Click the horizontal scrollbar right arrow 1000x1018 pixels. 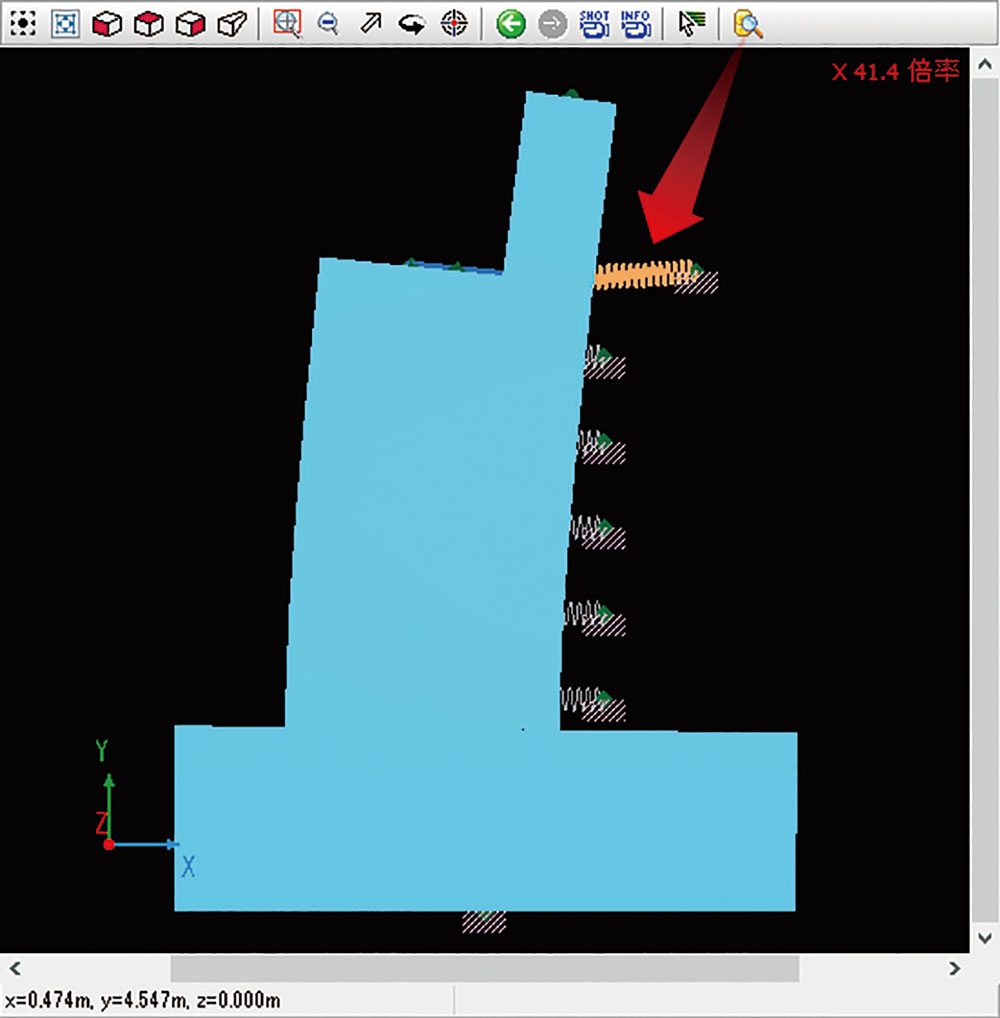pyautogui.click(x=954, y=968)
